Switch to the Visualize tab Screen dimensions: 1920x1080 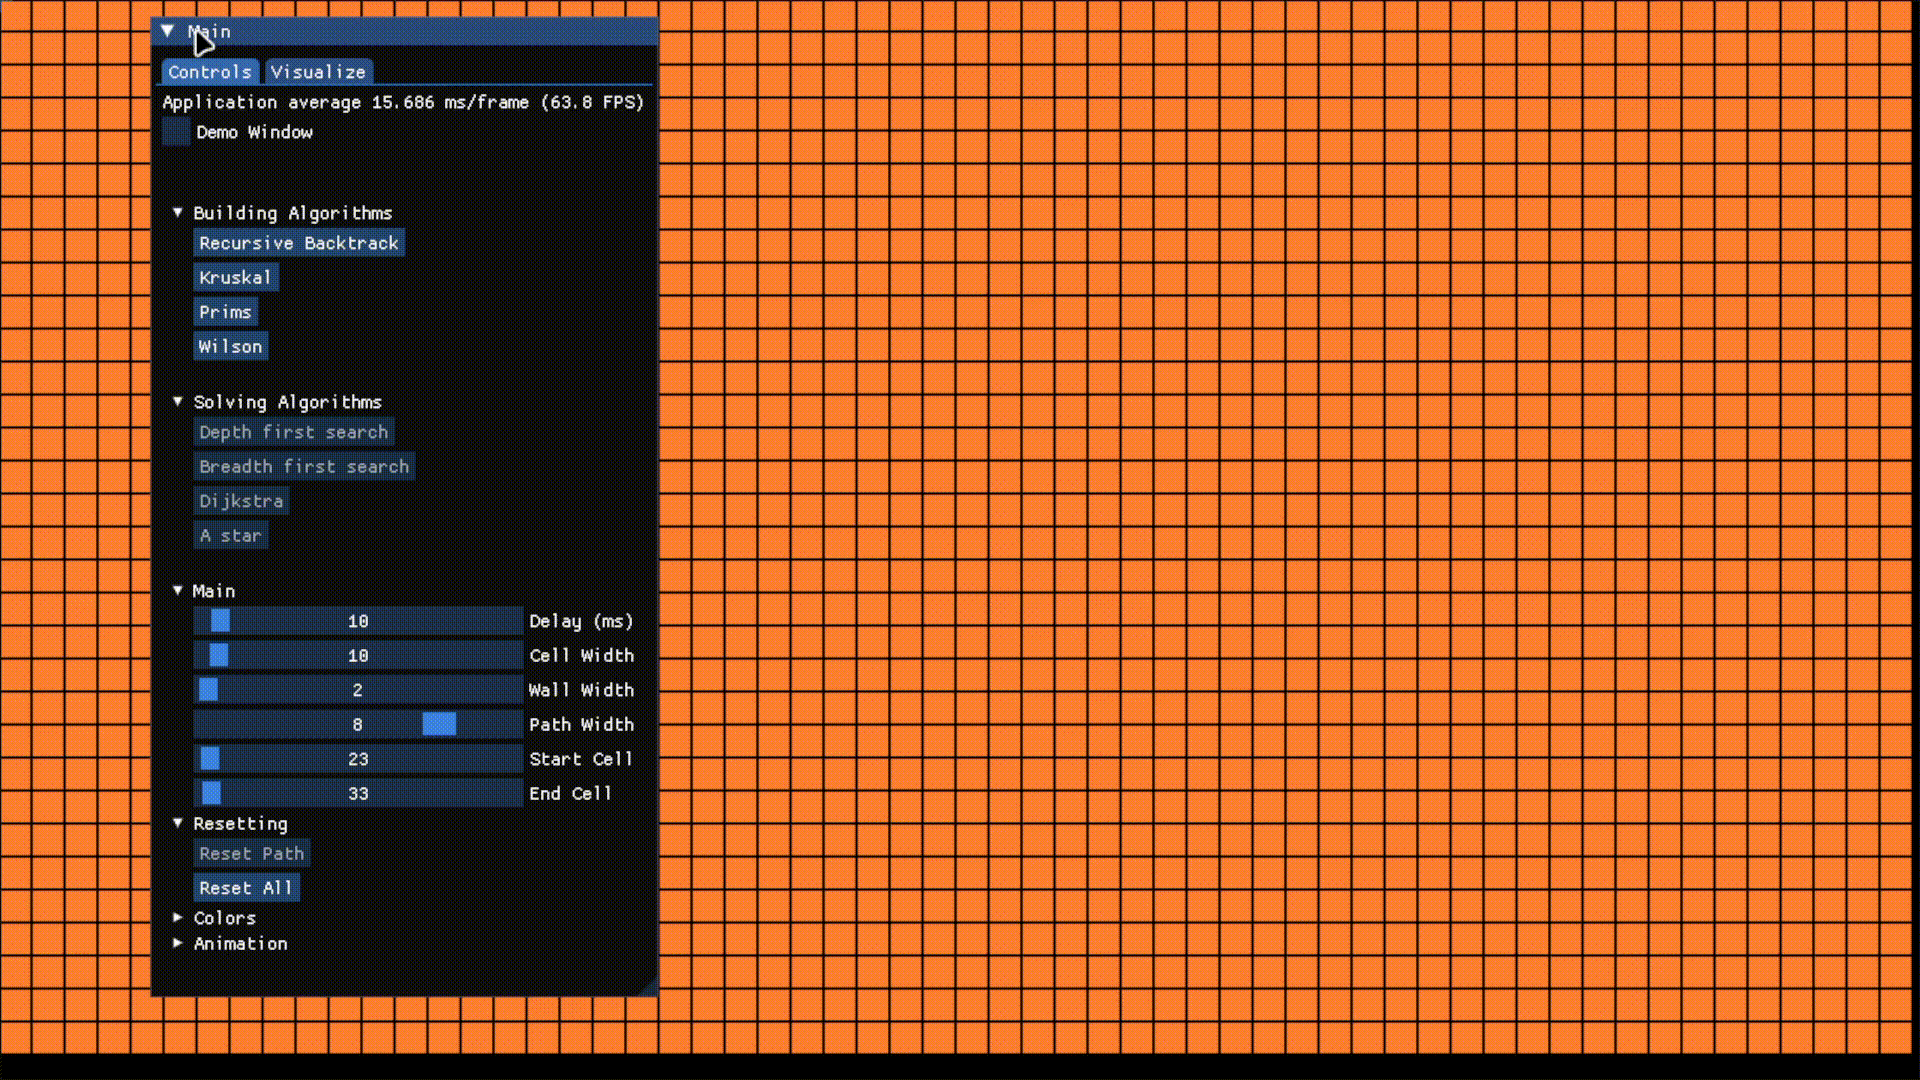click(318, 72)
